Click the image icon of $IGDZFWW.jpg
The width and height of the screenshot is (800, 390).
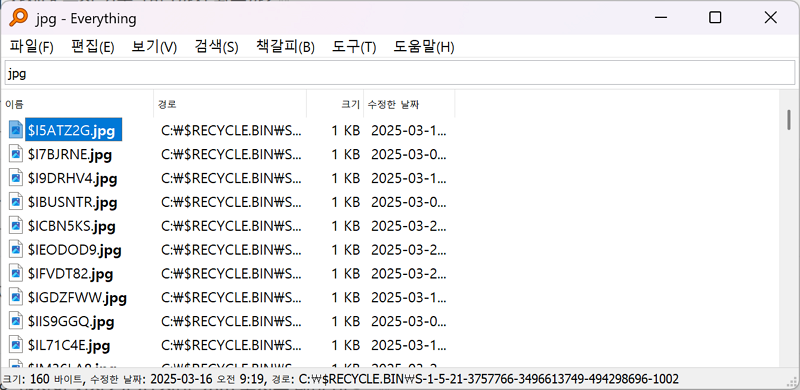pos(17,297)
